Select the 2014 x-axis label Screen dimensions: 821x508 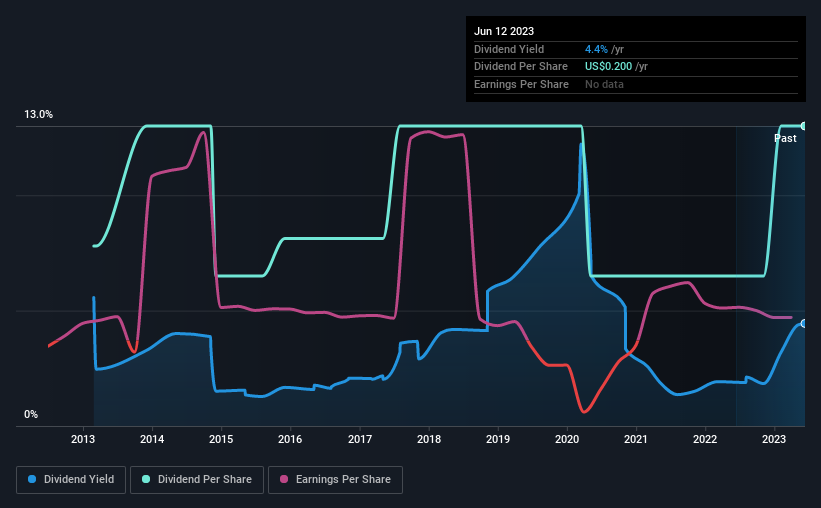tap(152, 439)
